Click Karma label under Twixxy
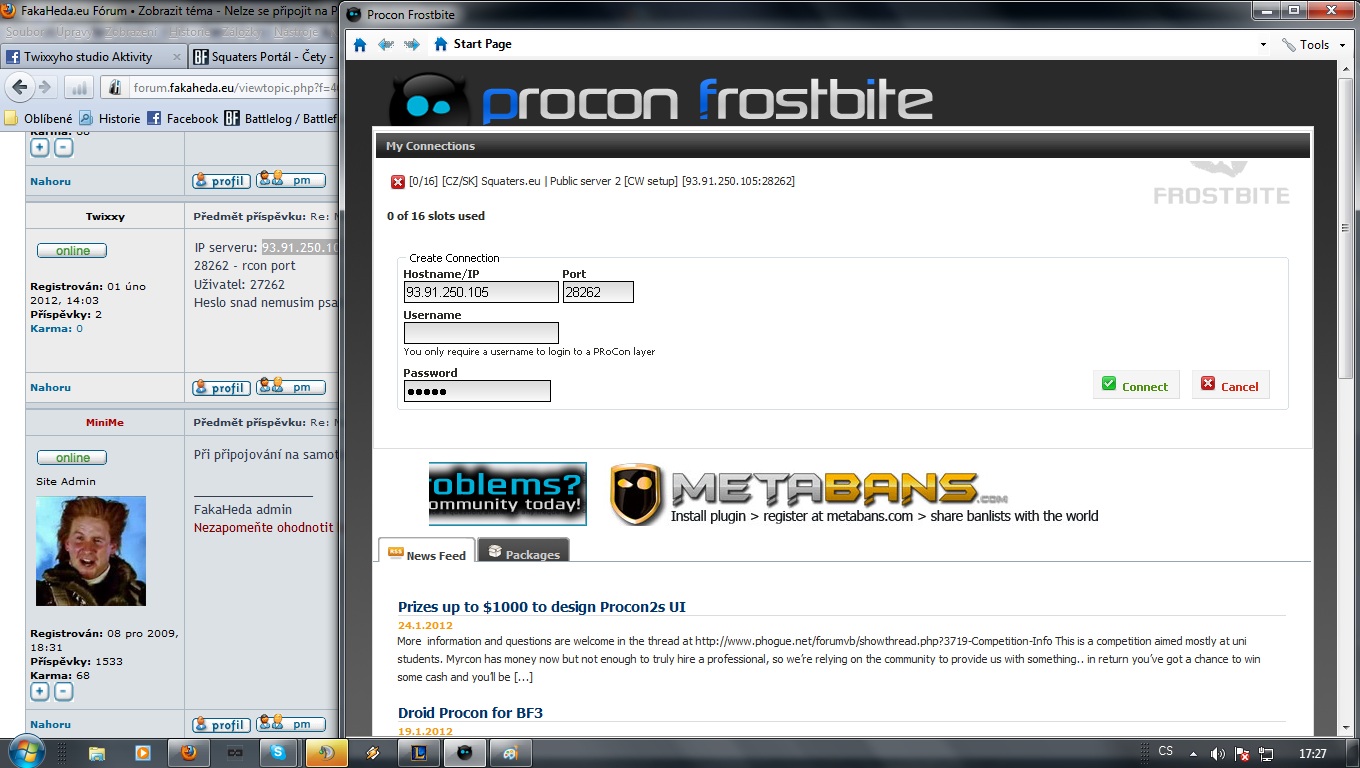1360x768 pixels. (x=50, y=328)
